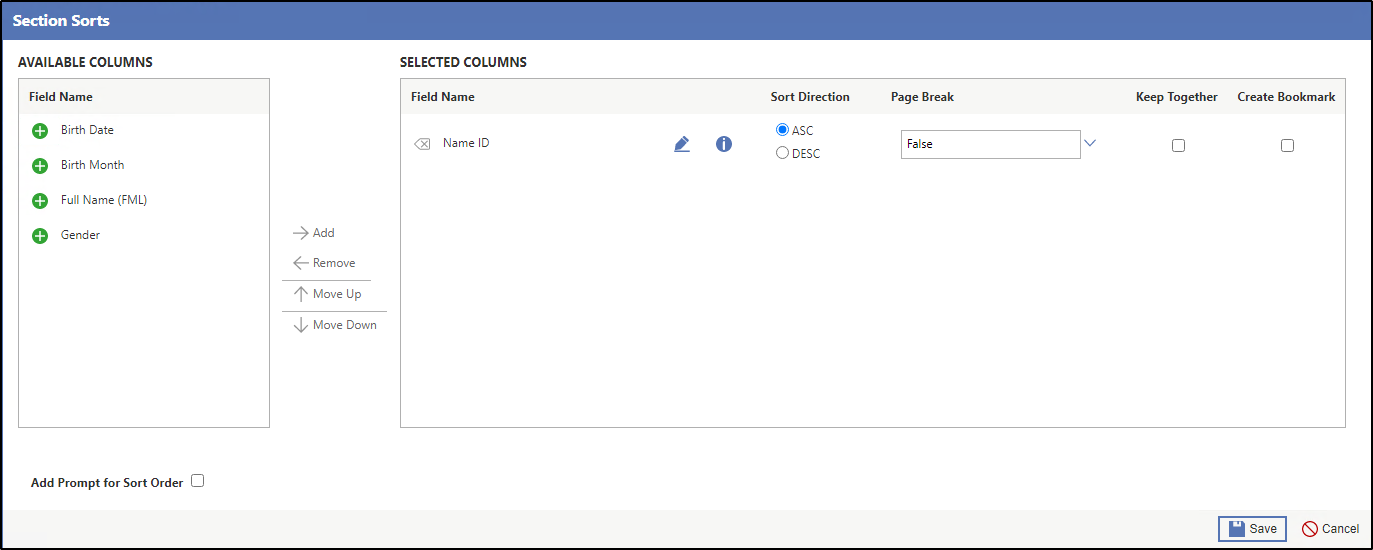Click the Page Break field showing False
1373x550 pixels.
[990, 144]
